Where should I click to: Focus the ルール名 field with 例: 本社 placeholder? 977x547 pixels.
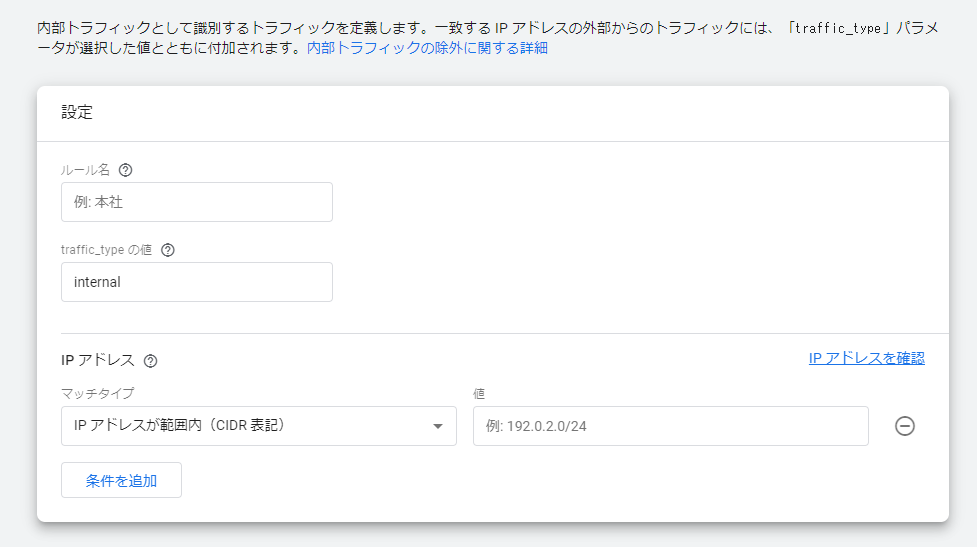click(197, 202)
